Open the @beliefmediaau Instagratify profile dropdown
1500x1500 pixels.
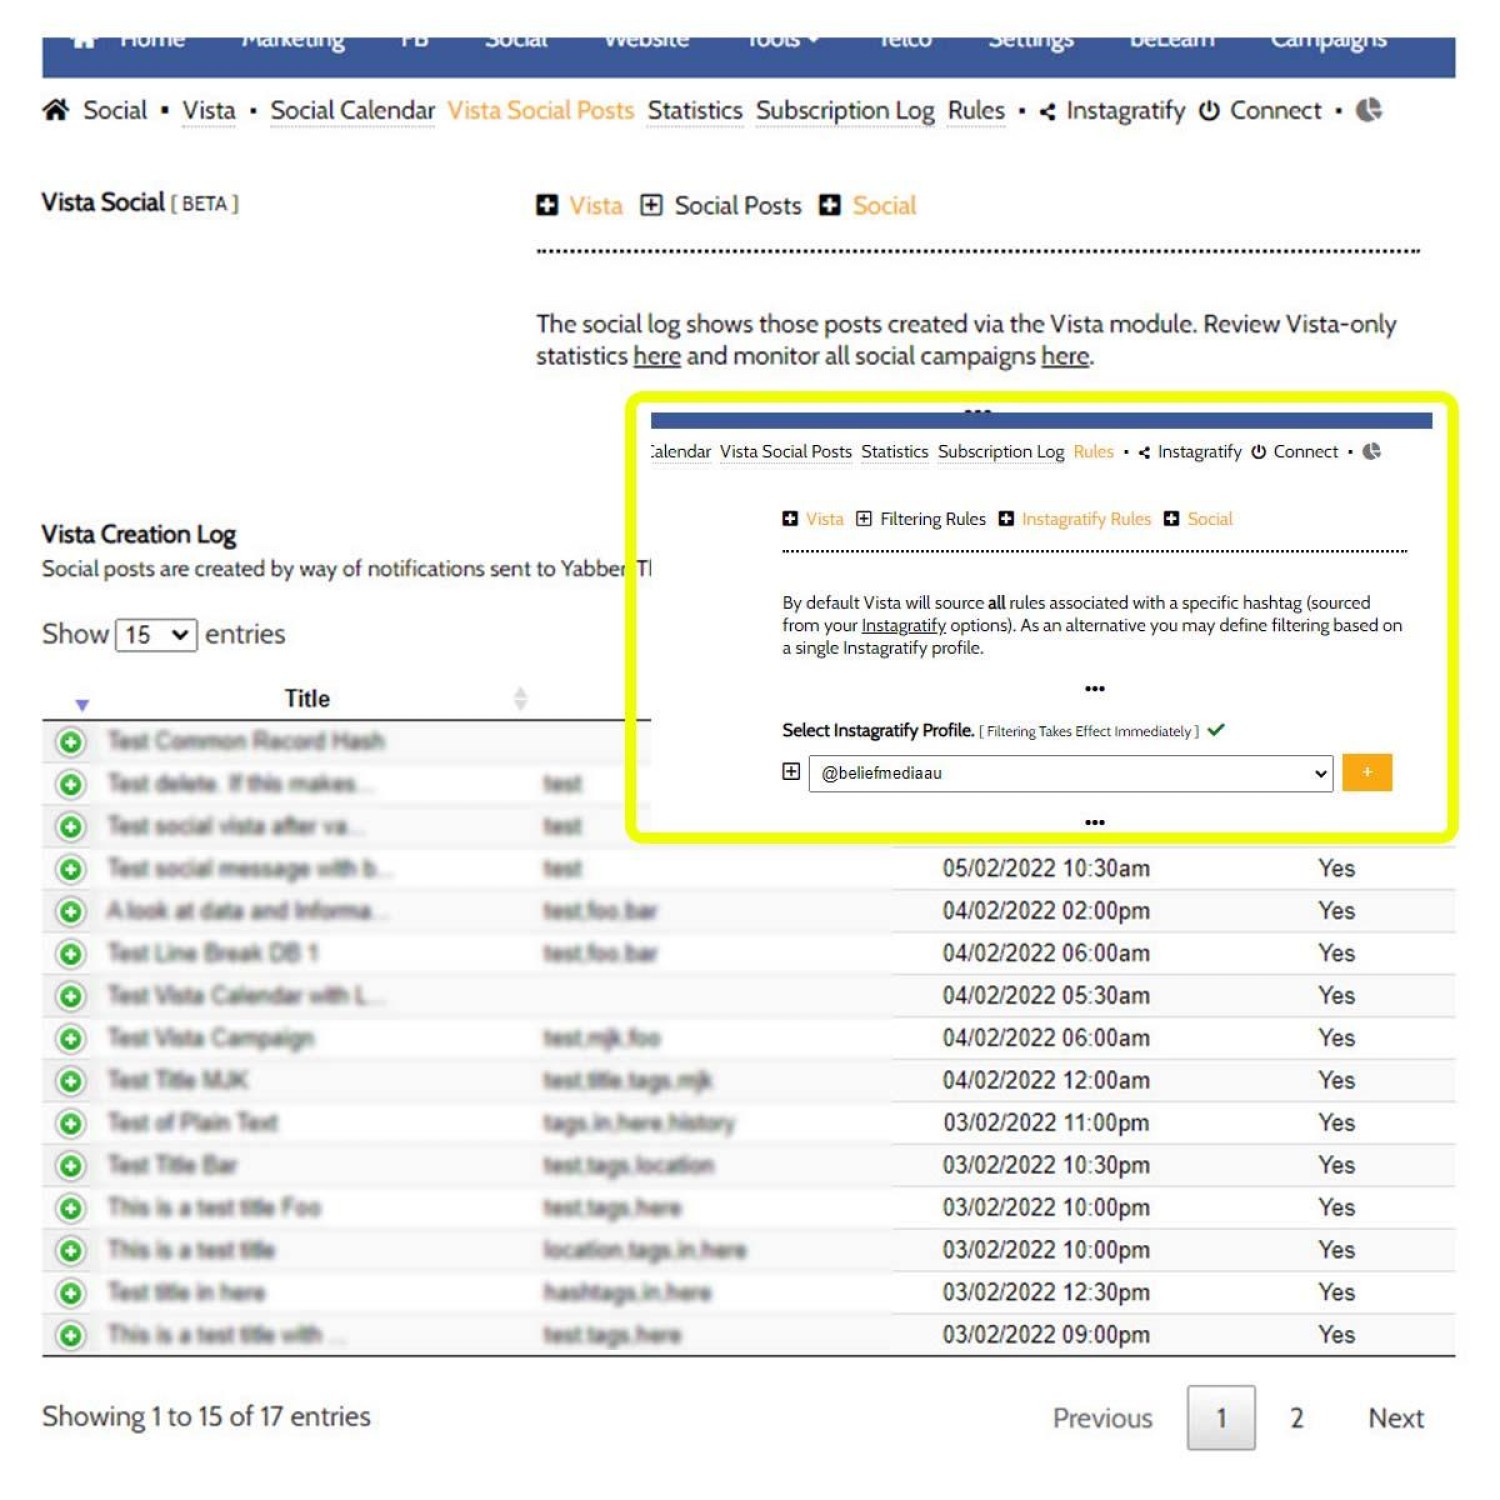tap(1070, 773)
